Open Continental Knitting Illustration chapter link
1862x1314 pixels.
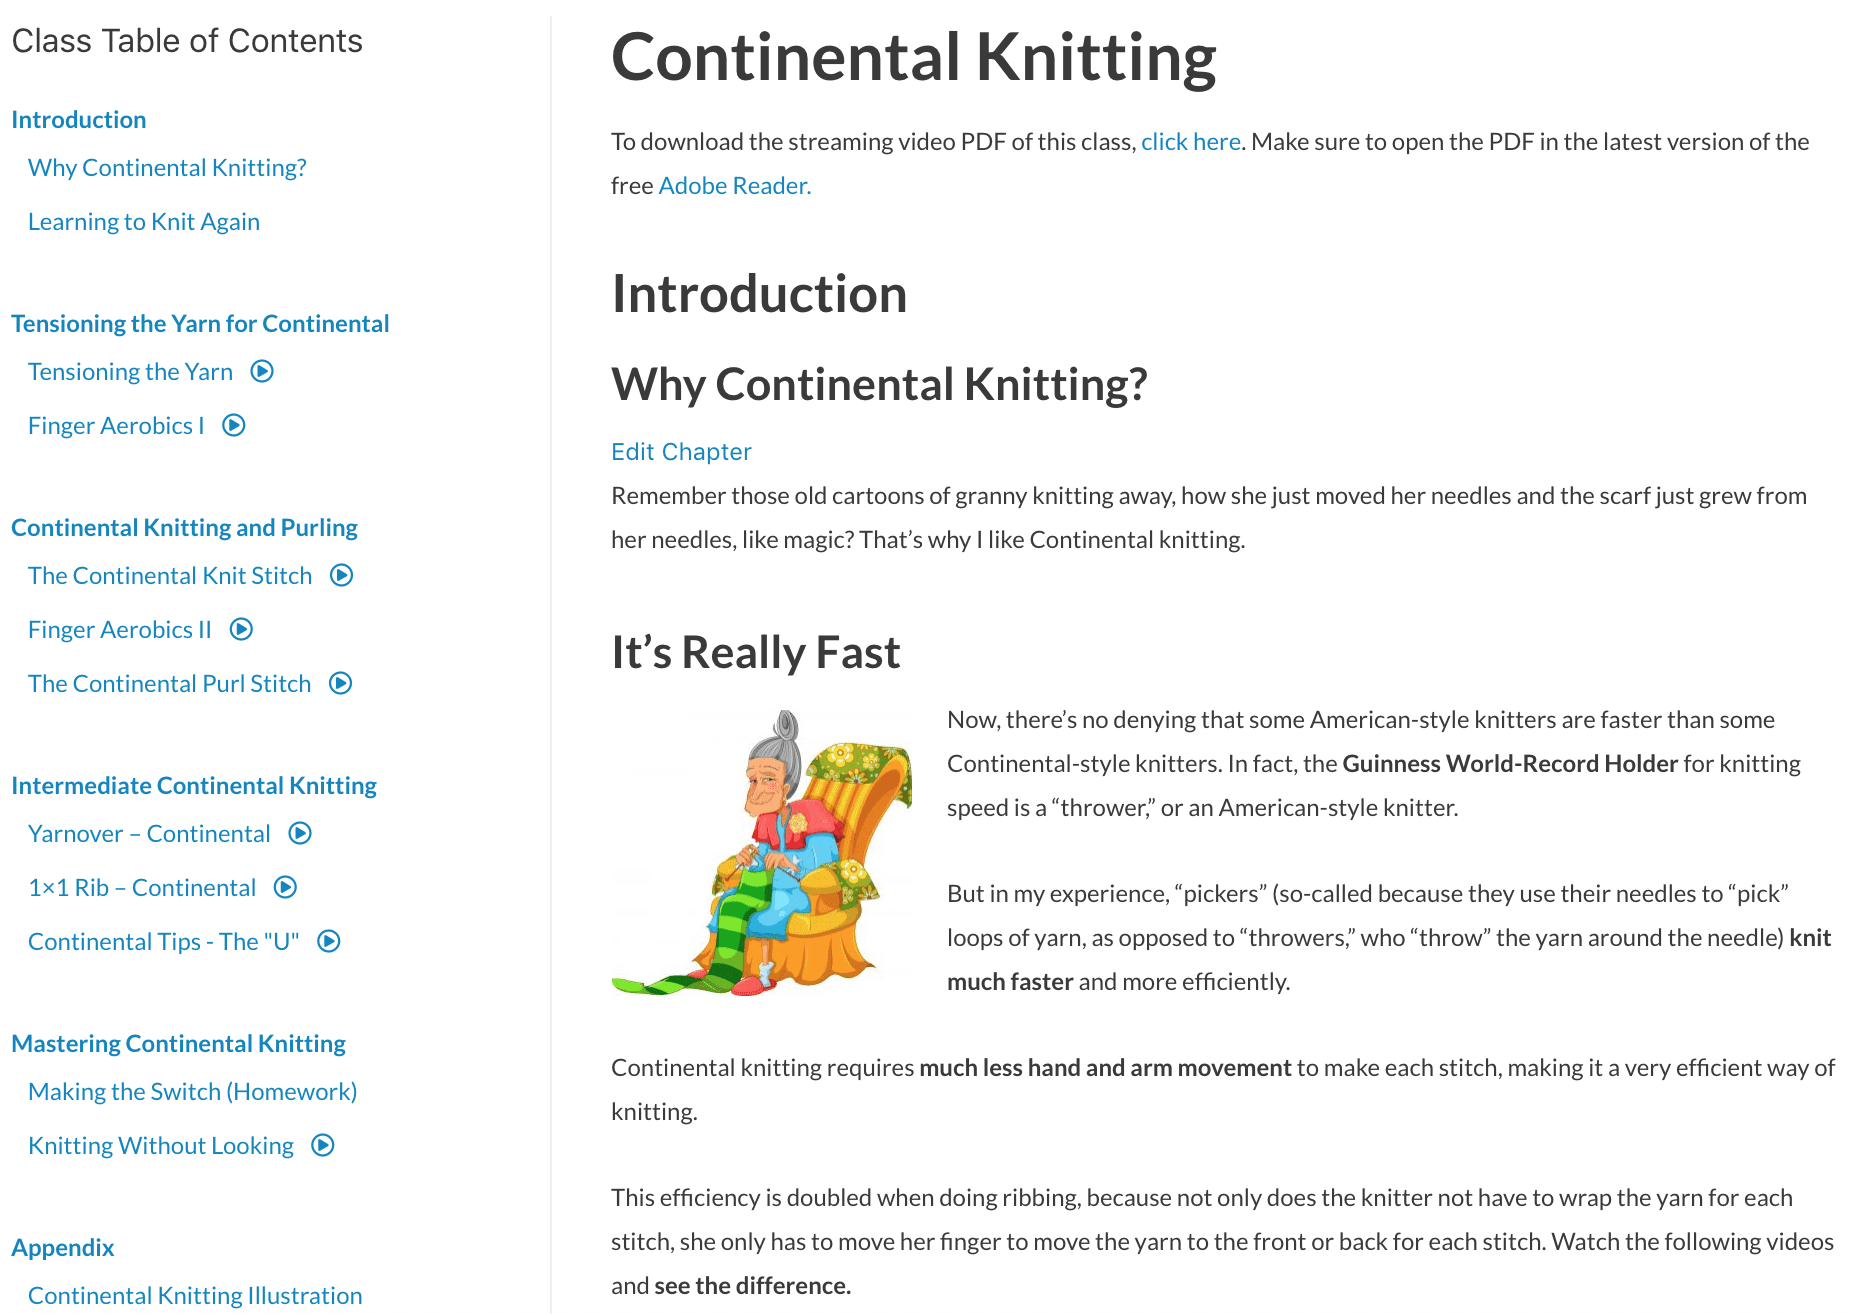[195, 1296]
